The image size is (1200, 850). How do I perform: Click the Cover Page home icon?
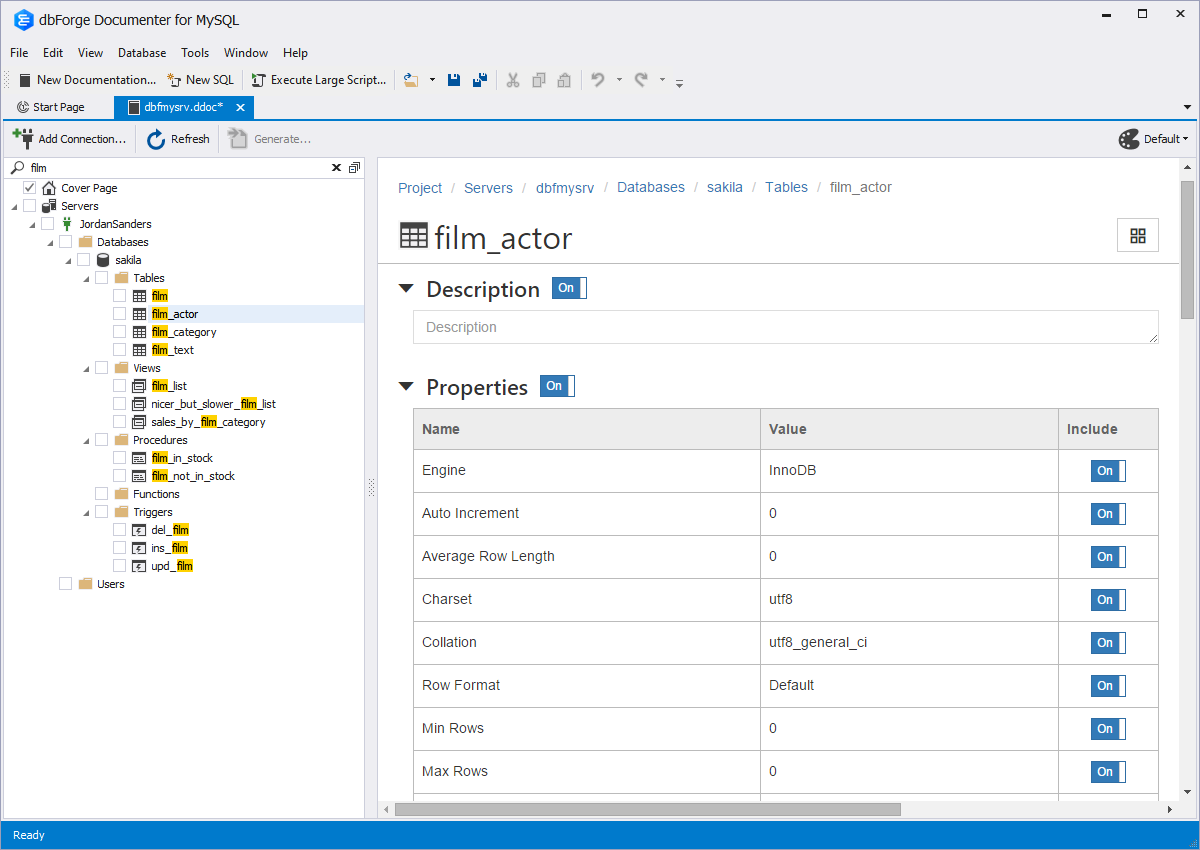click(x=49, y=188)
